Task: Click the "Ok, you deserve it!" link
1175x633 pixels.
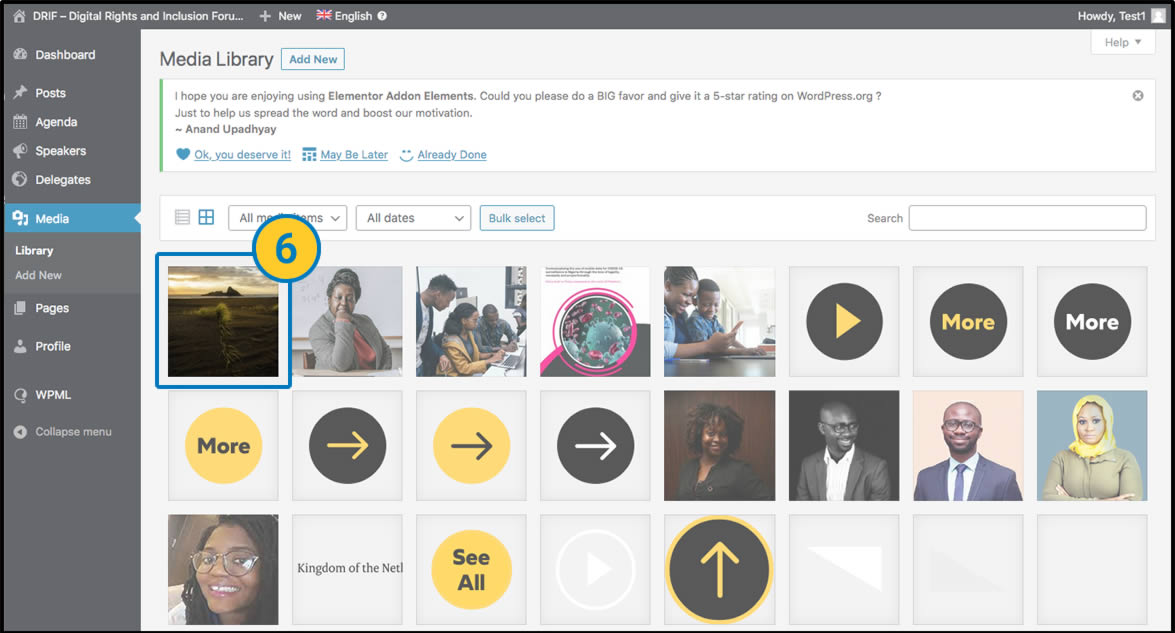Action: [242, 155]
